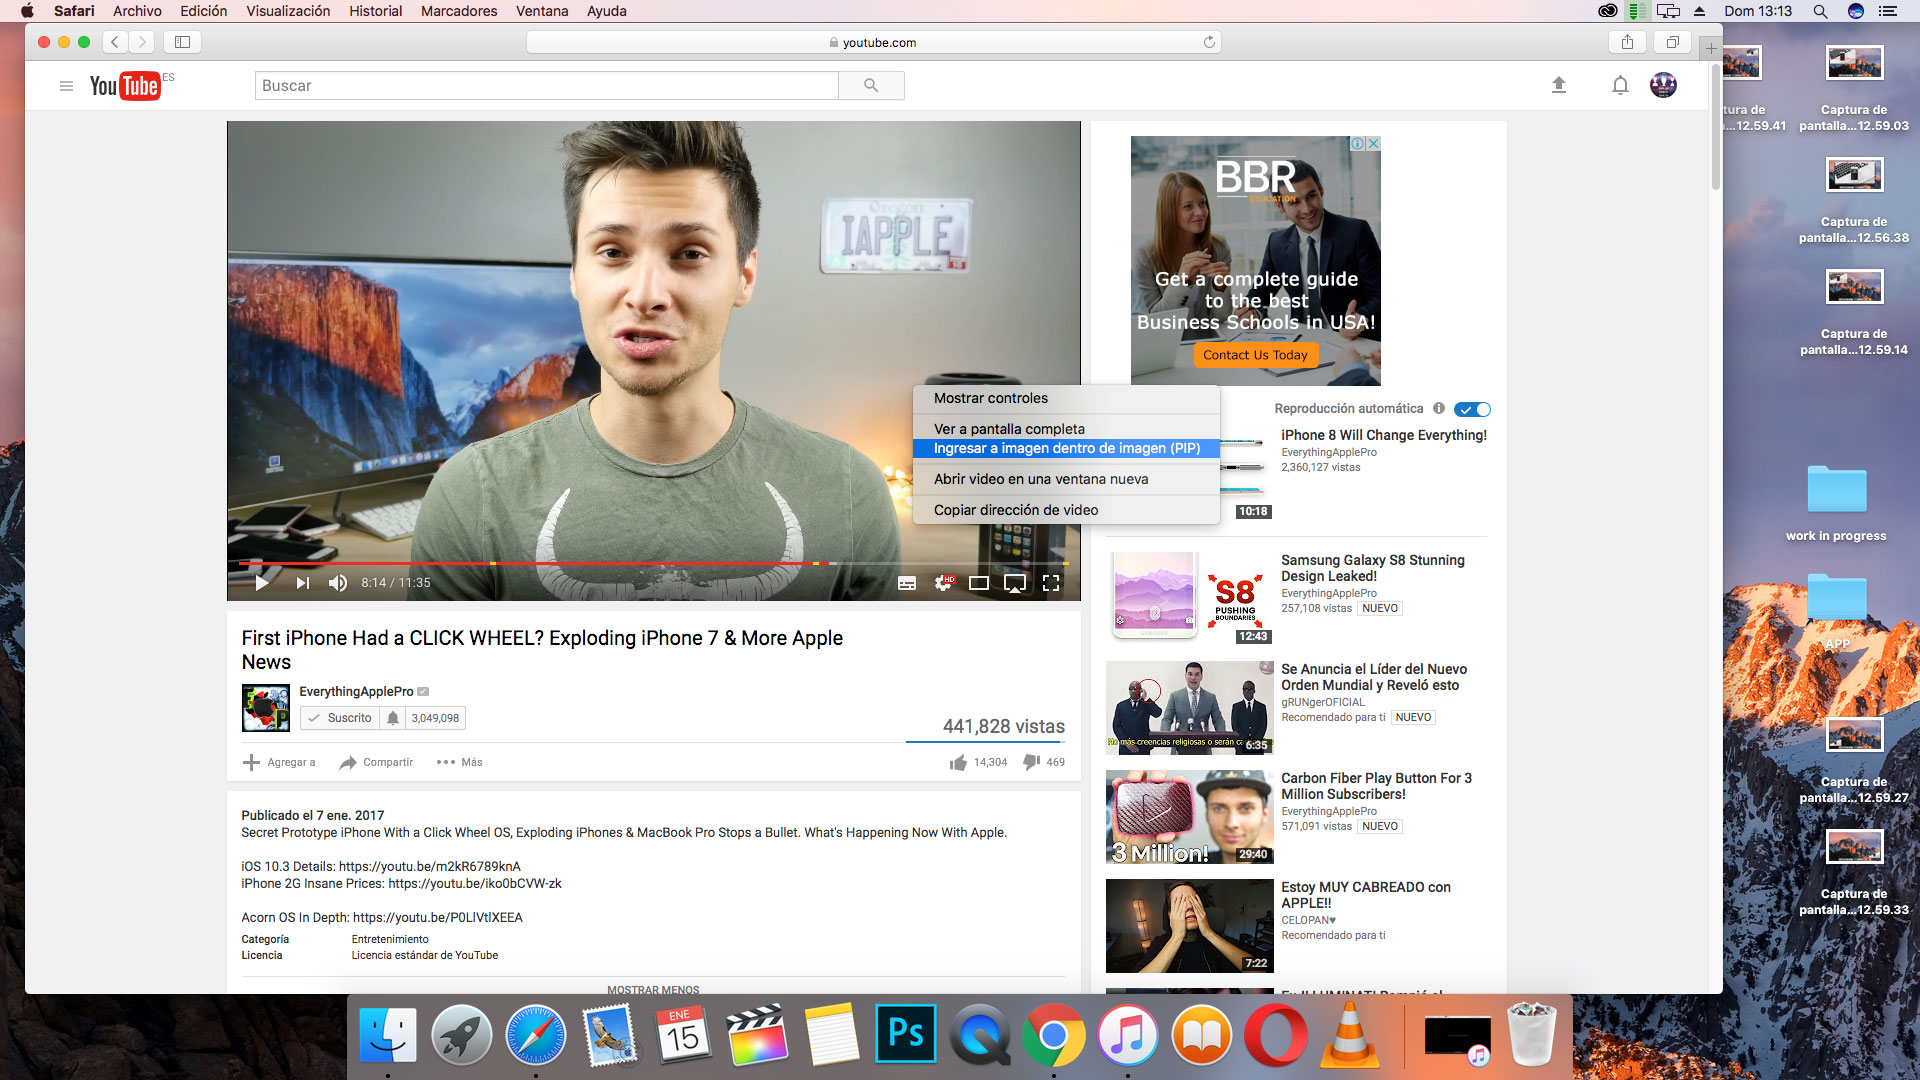Open the Marcadores menu
The image size is (1920, 1080).
(x=459, y=11)
